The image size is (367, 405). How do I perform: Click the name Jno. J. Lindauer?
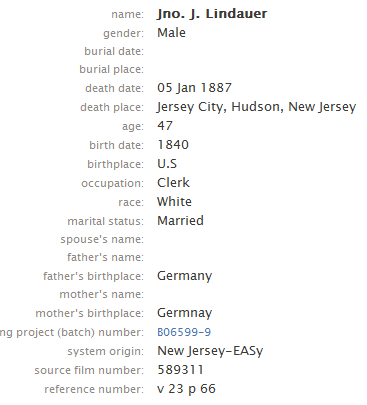click(x=212, y=14)
